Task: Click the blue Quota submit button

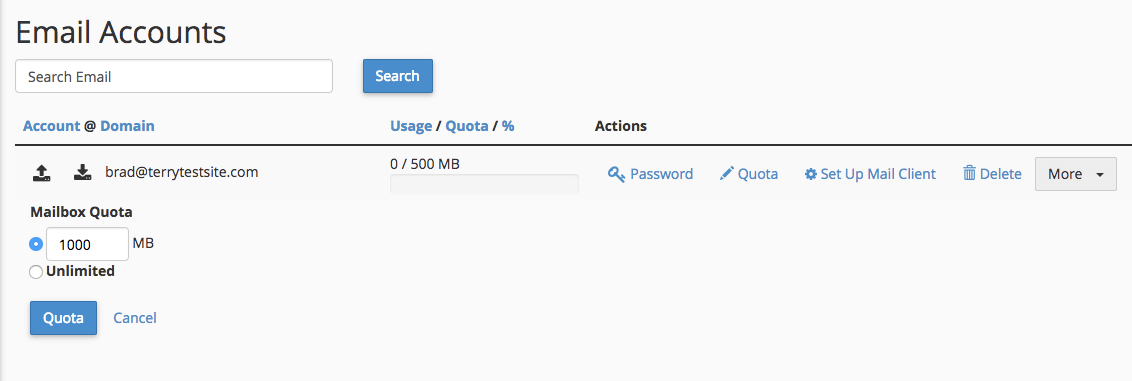Action: (x=64, y=318)
